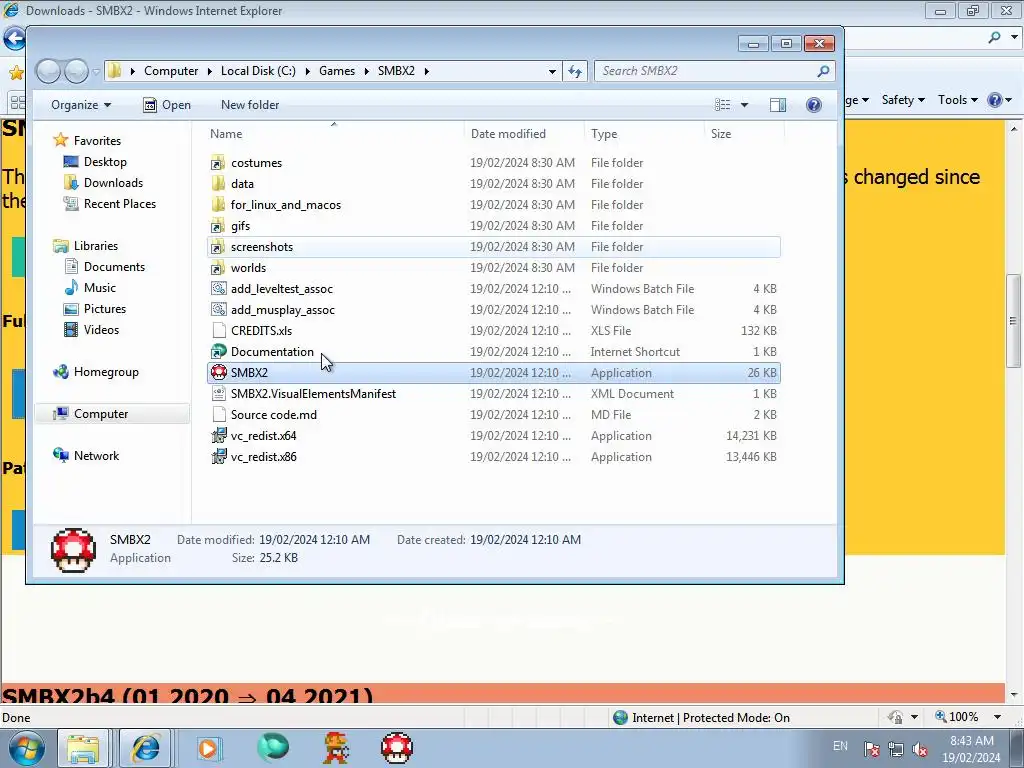
Task: Sort files by Type column header
Action: pos(645,134)
